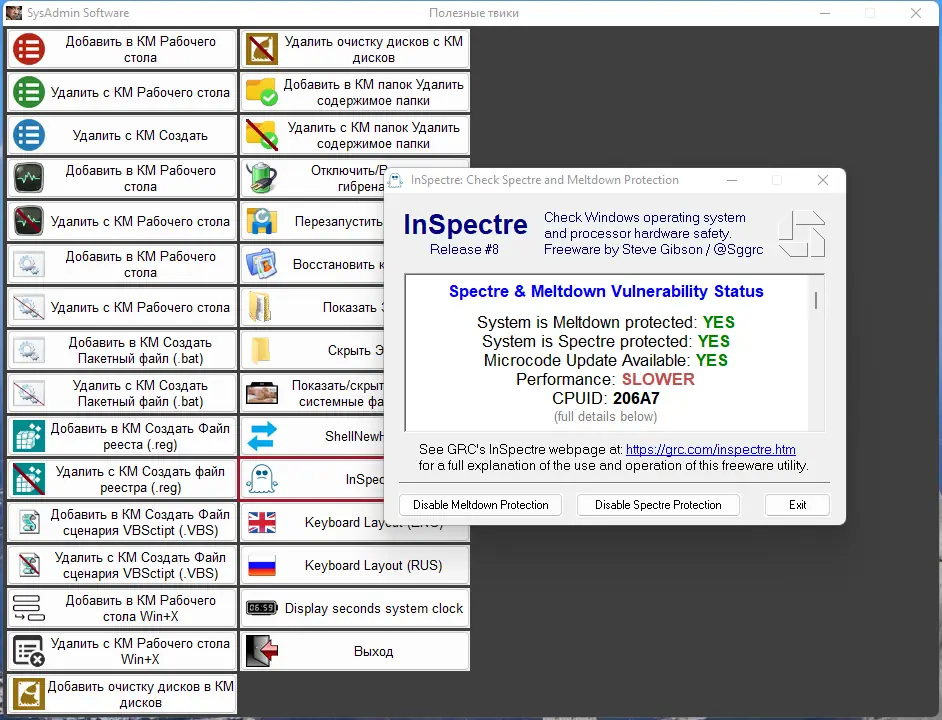Click 'Microcode Update Available: YES' line
The height and width of the screenshot is (720, 942).
606,361
